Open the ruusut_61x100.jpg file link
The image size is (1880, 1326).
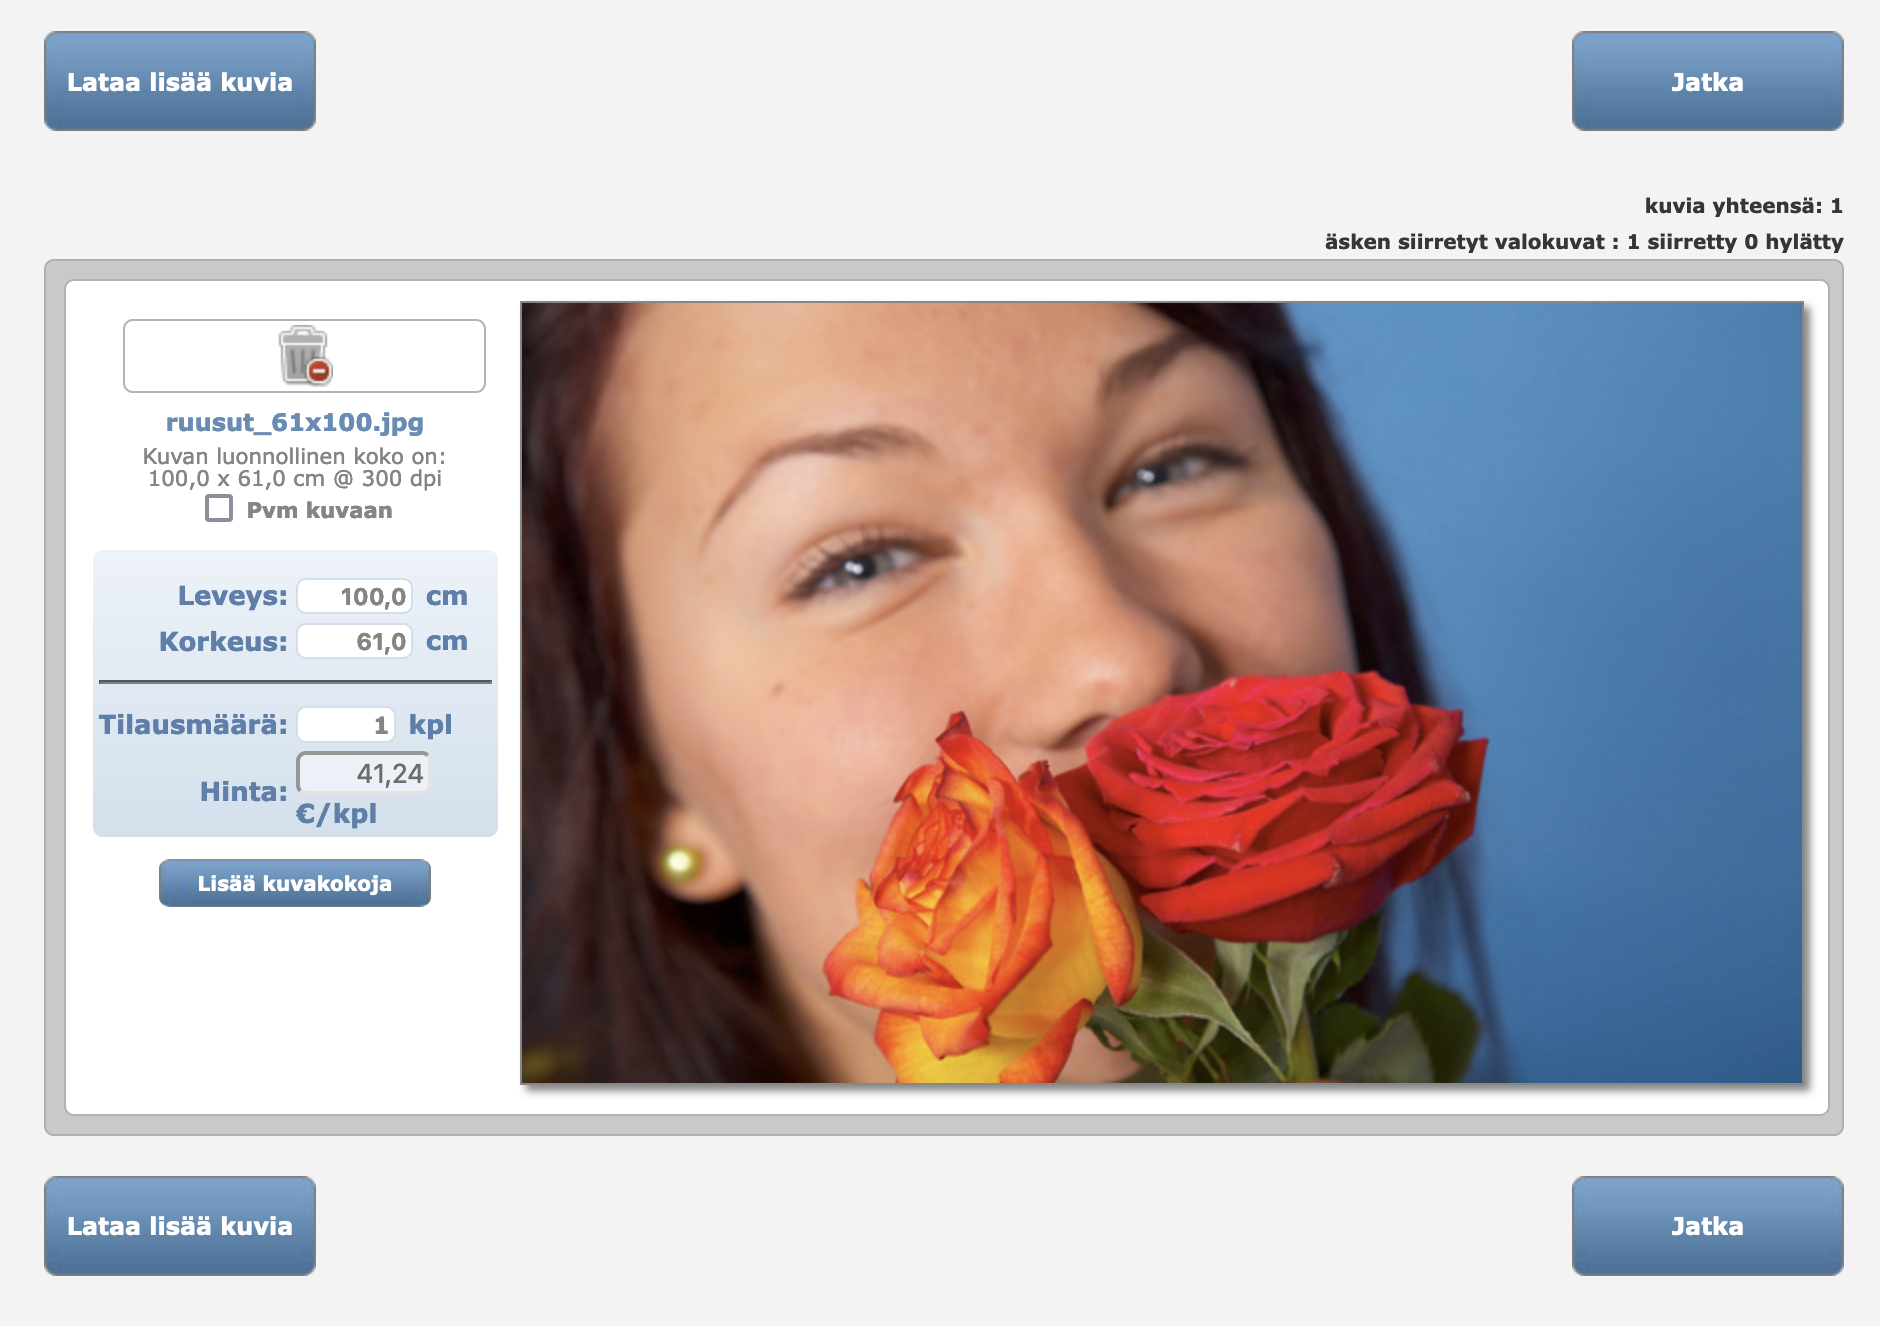(295, 422)
